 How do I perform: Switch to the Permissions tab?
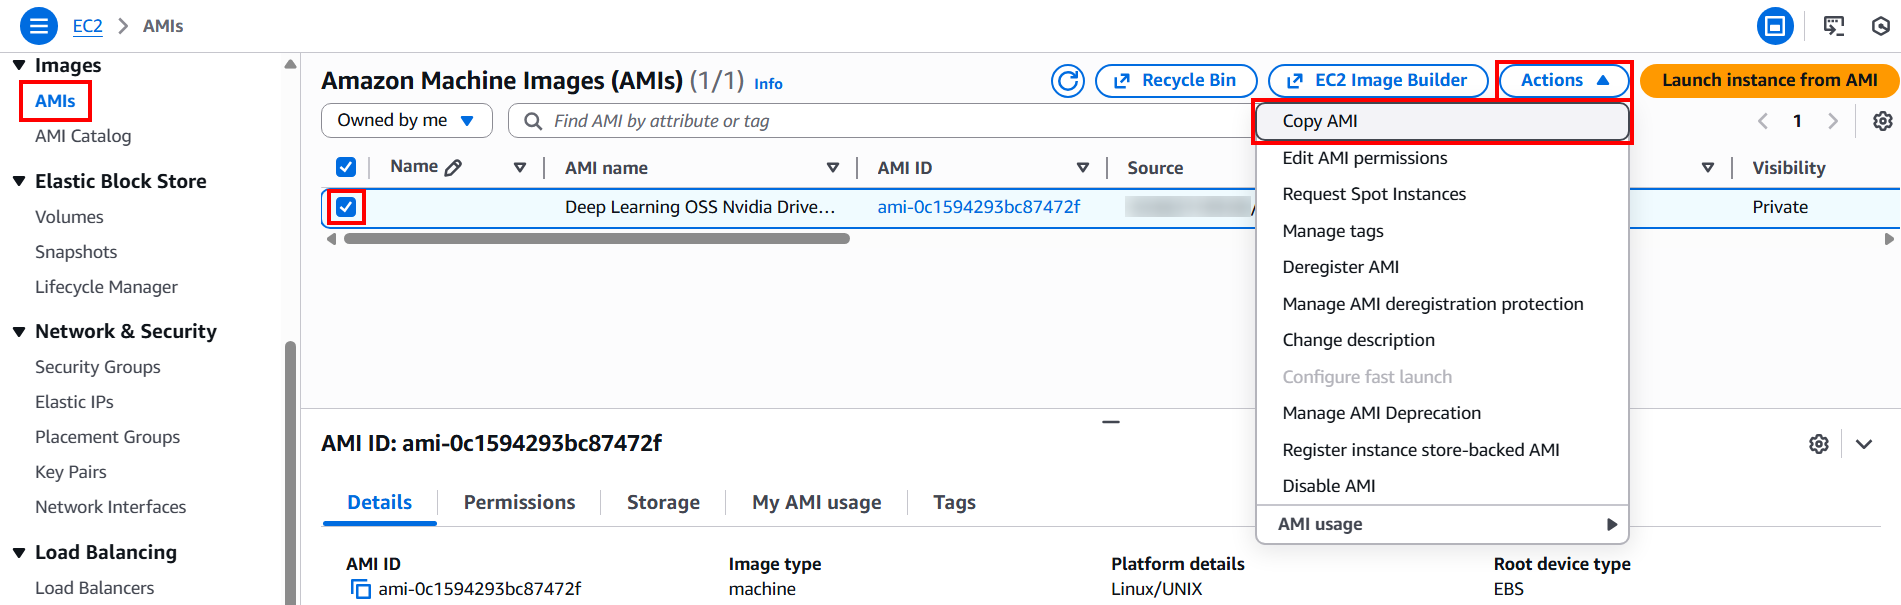pos(519,502)
